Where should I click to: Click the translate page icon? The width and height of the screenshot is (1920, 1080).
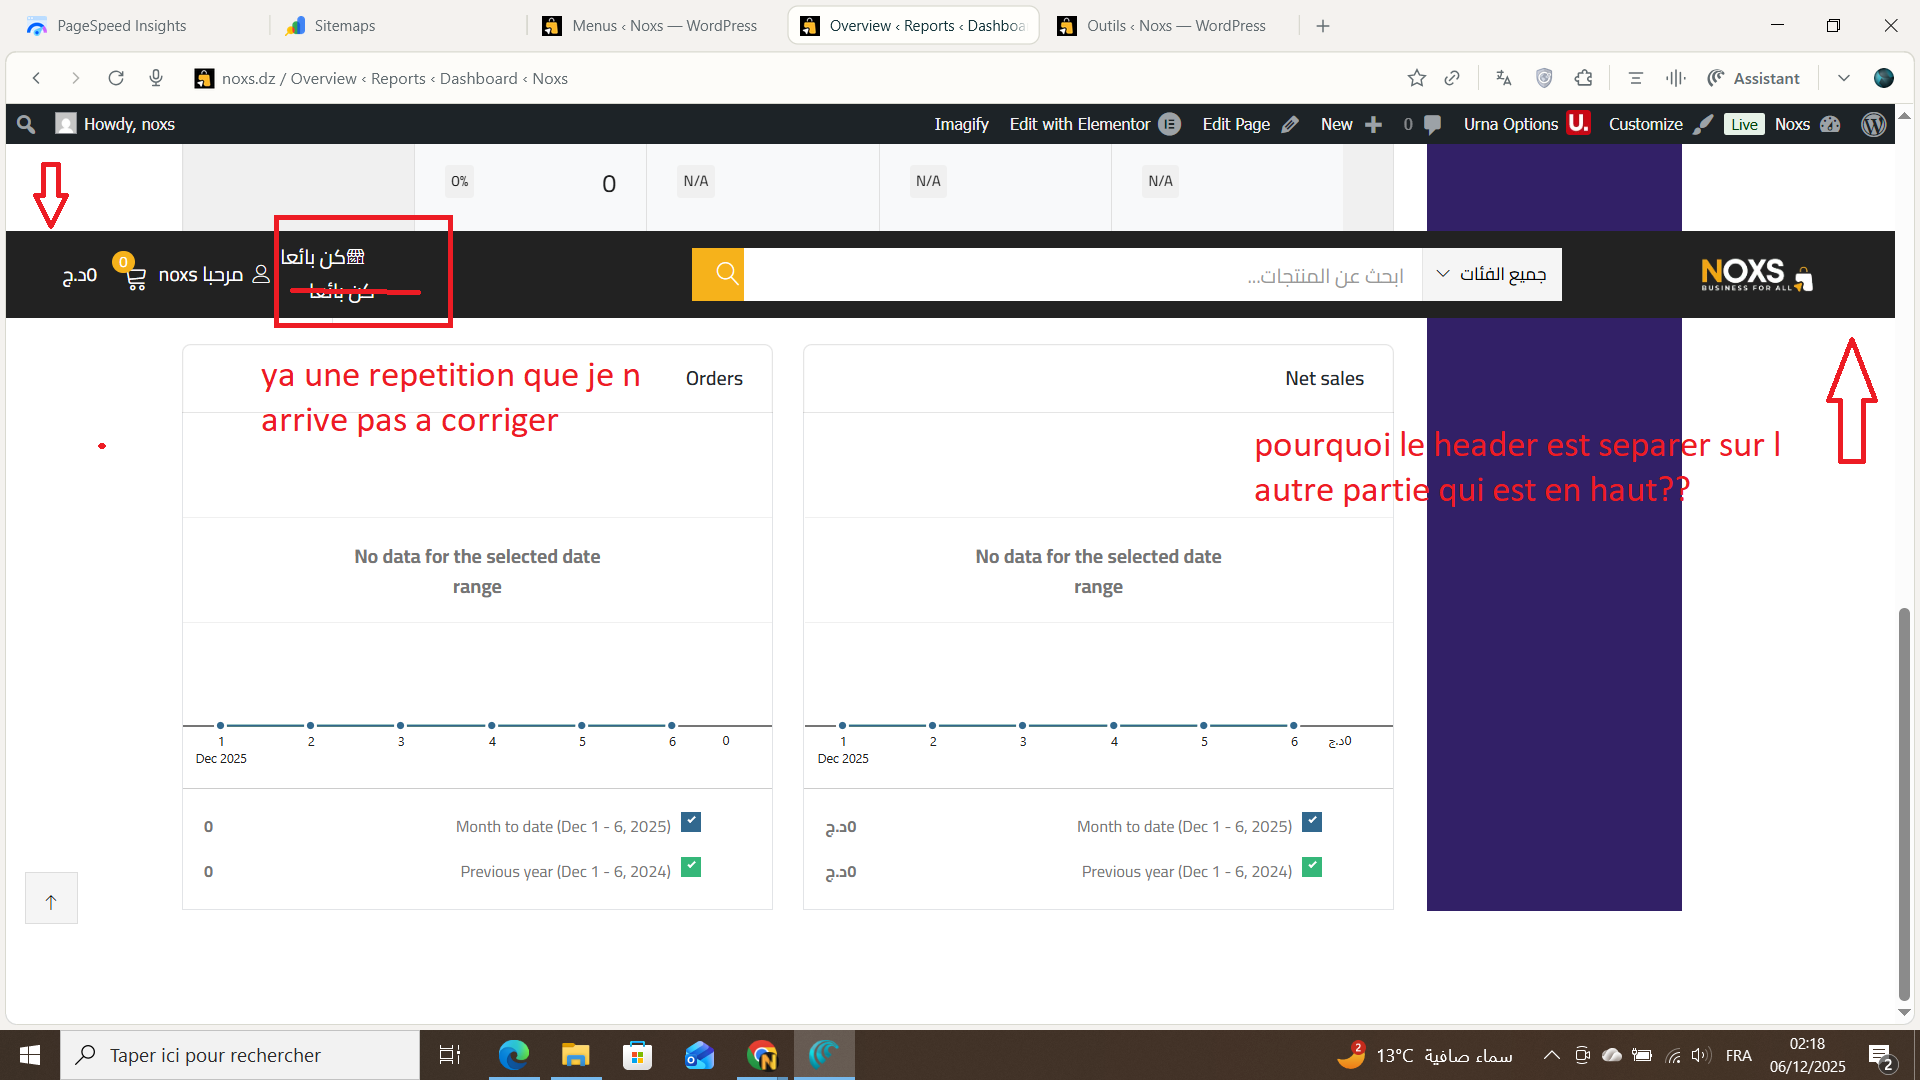(1503, 78)
